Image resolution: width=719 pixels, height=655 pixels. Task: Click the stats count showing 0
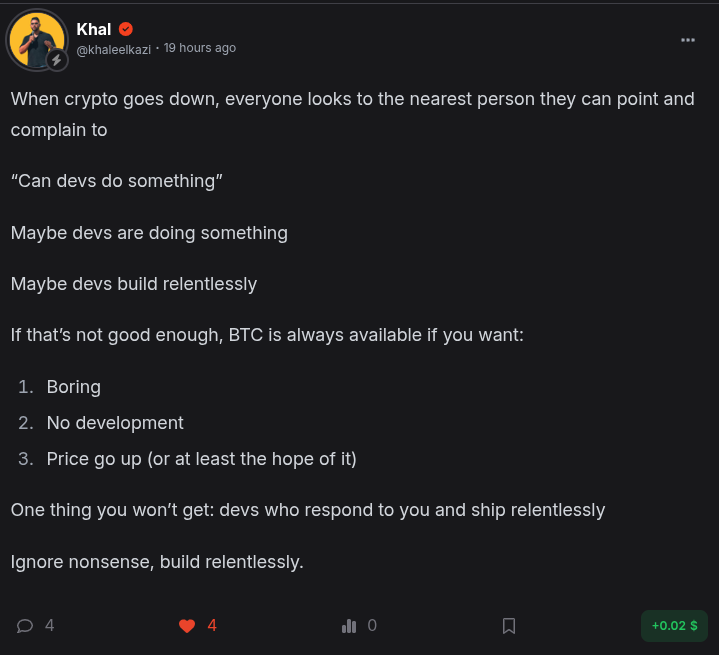(x=372, y=625)
